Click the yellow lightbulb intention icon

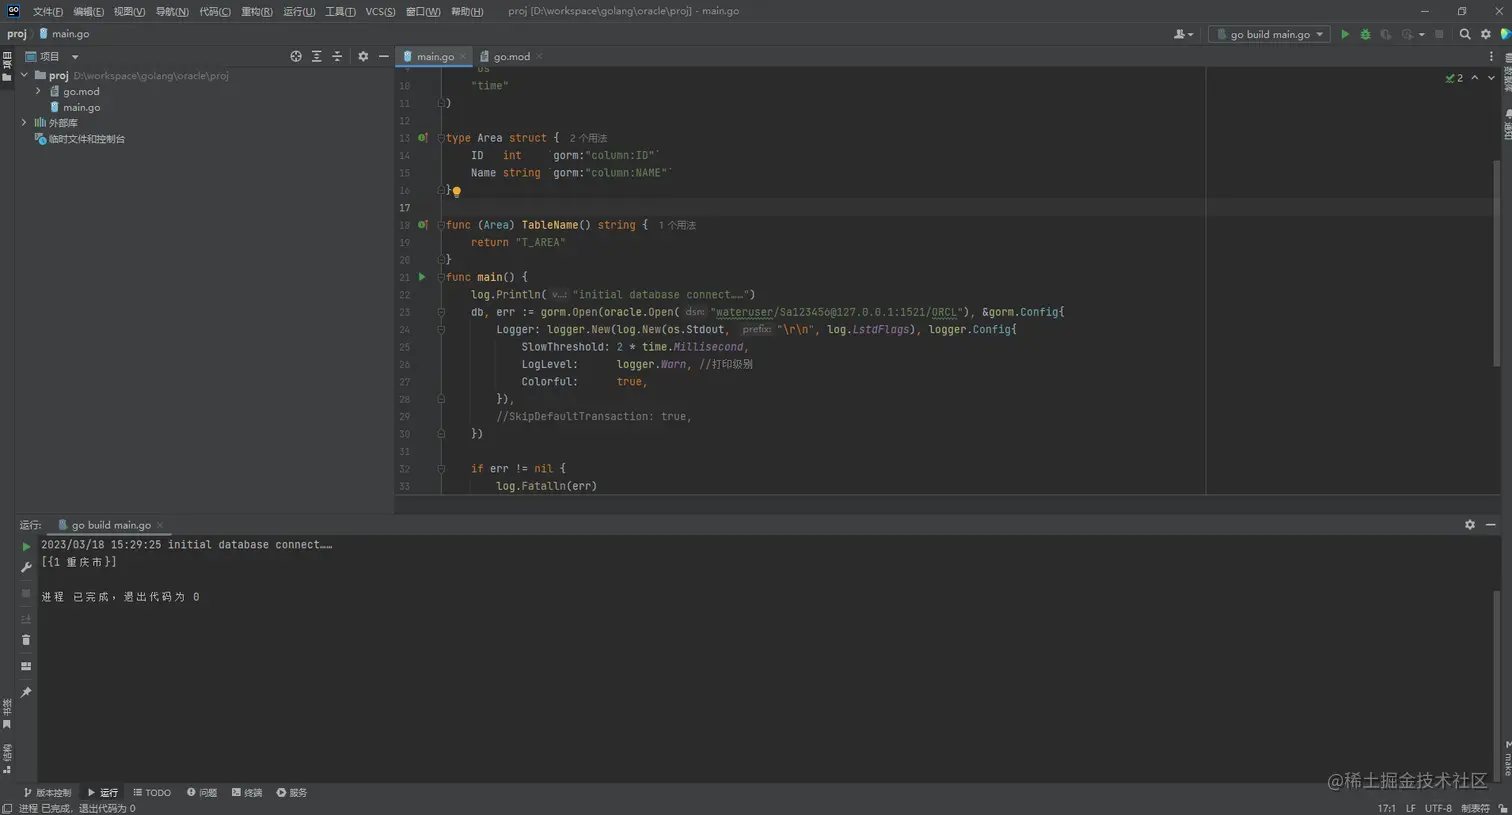point(456,191)
